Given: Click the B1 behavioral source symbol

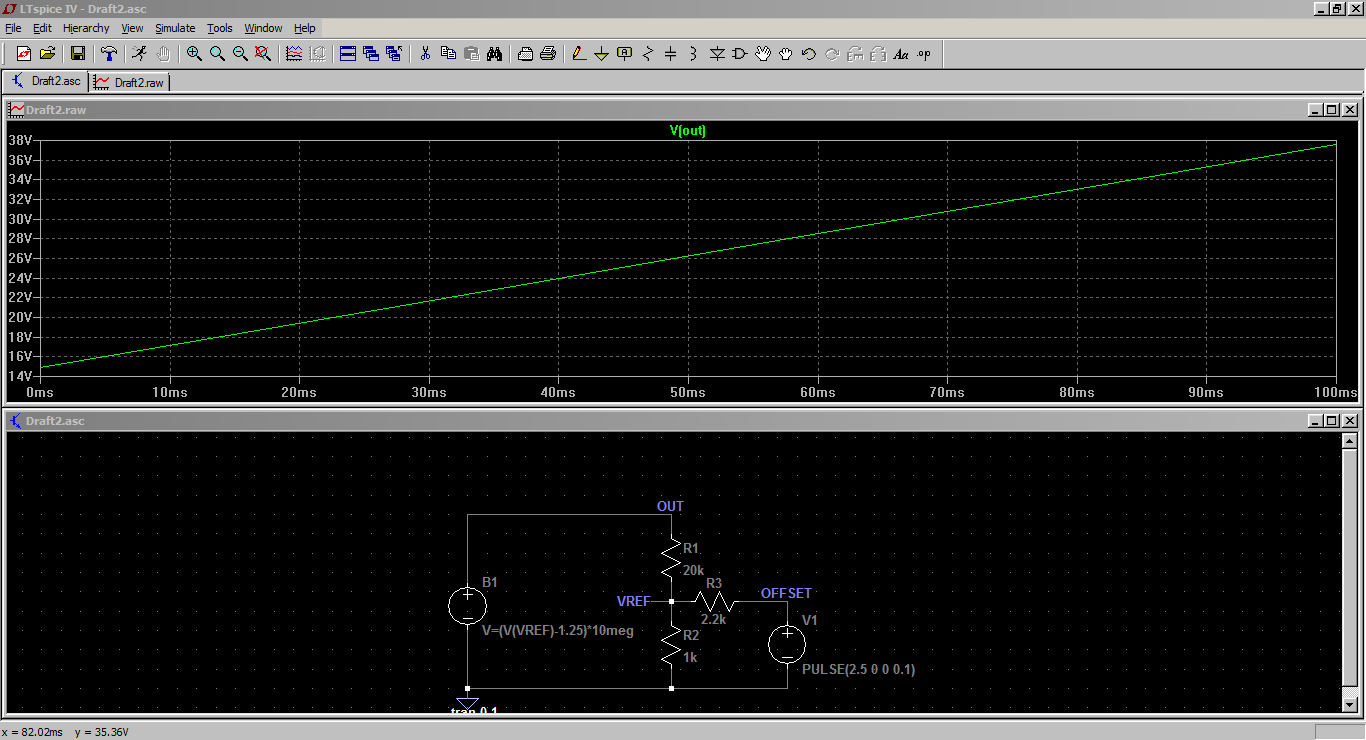Looking at the screenshot, I should pyautogui.click(x=467, y=605).
